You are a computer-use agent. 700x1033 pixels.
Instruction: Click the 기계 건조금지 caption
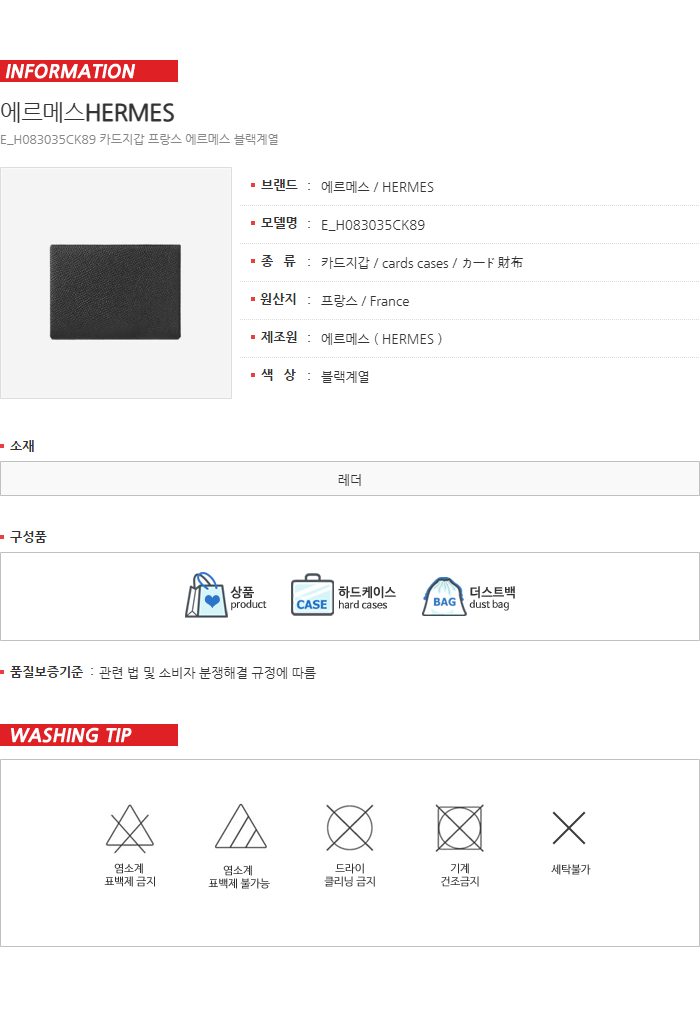460,875
